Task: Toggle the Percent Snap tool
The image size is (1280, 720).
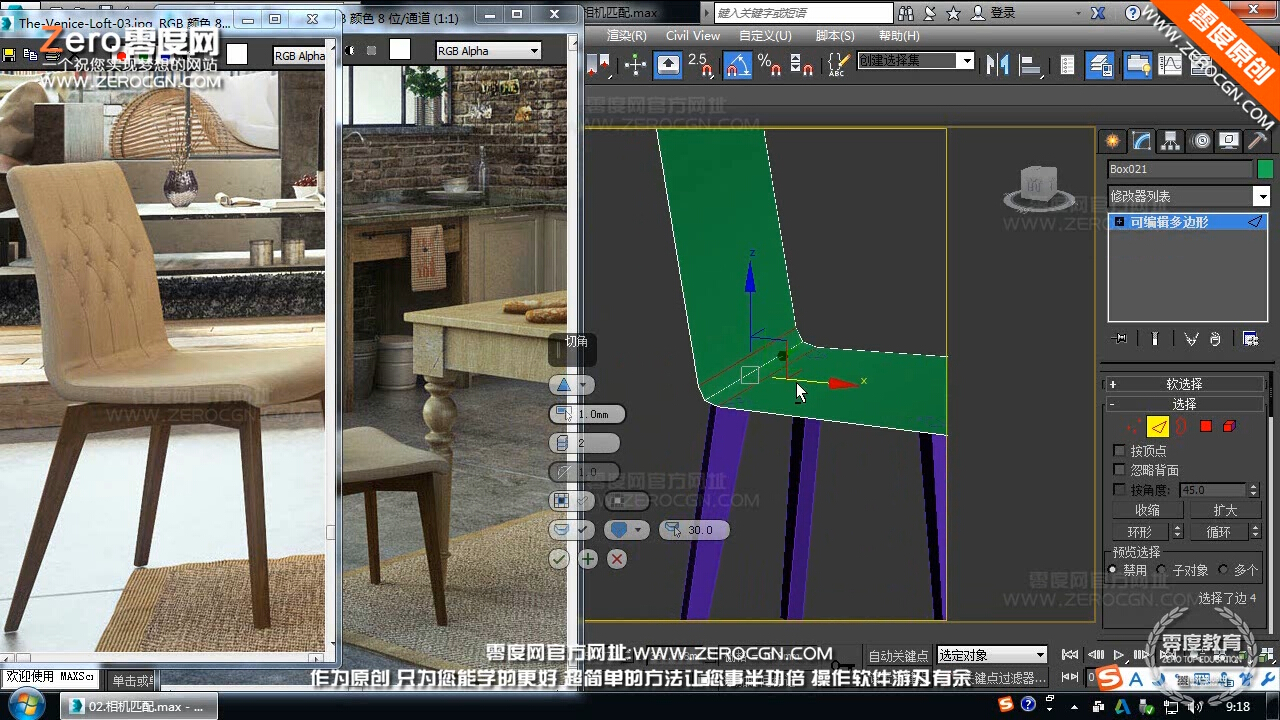Action: click(x=769, y=65)
